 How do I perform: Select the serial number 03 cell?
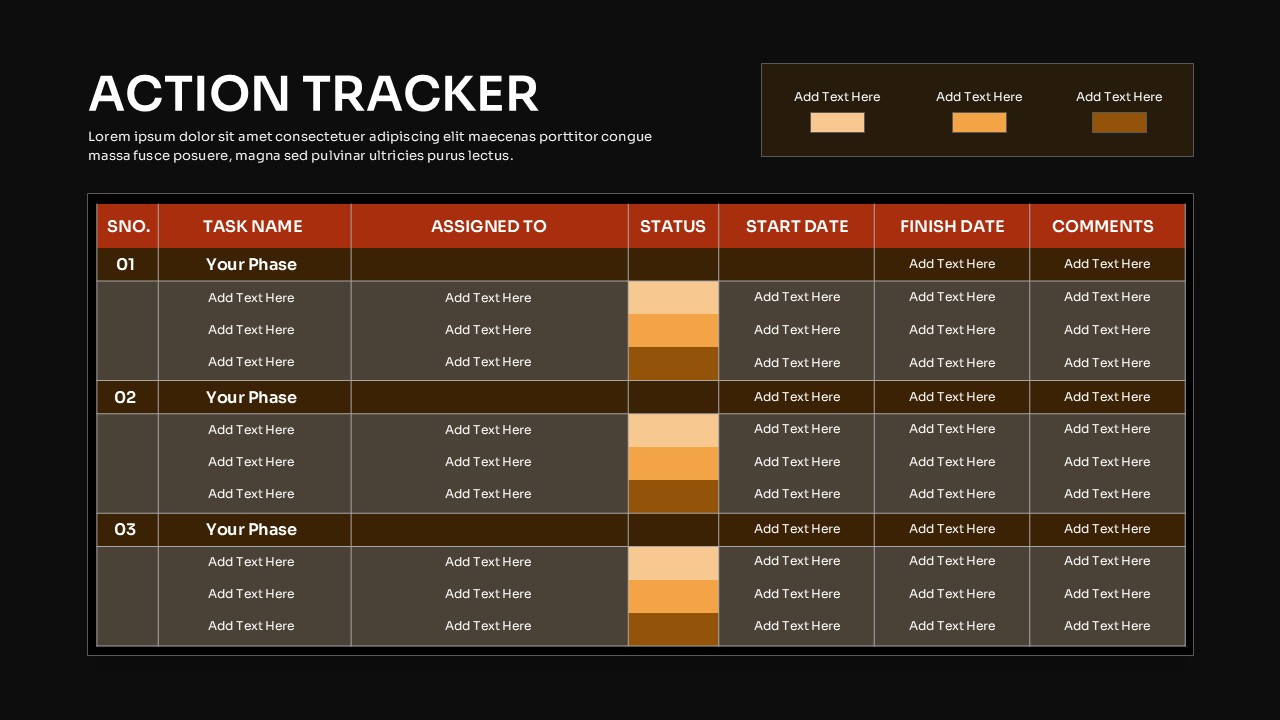pos(128,529)
